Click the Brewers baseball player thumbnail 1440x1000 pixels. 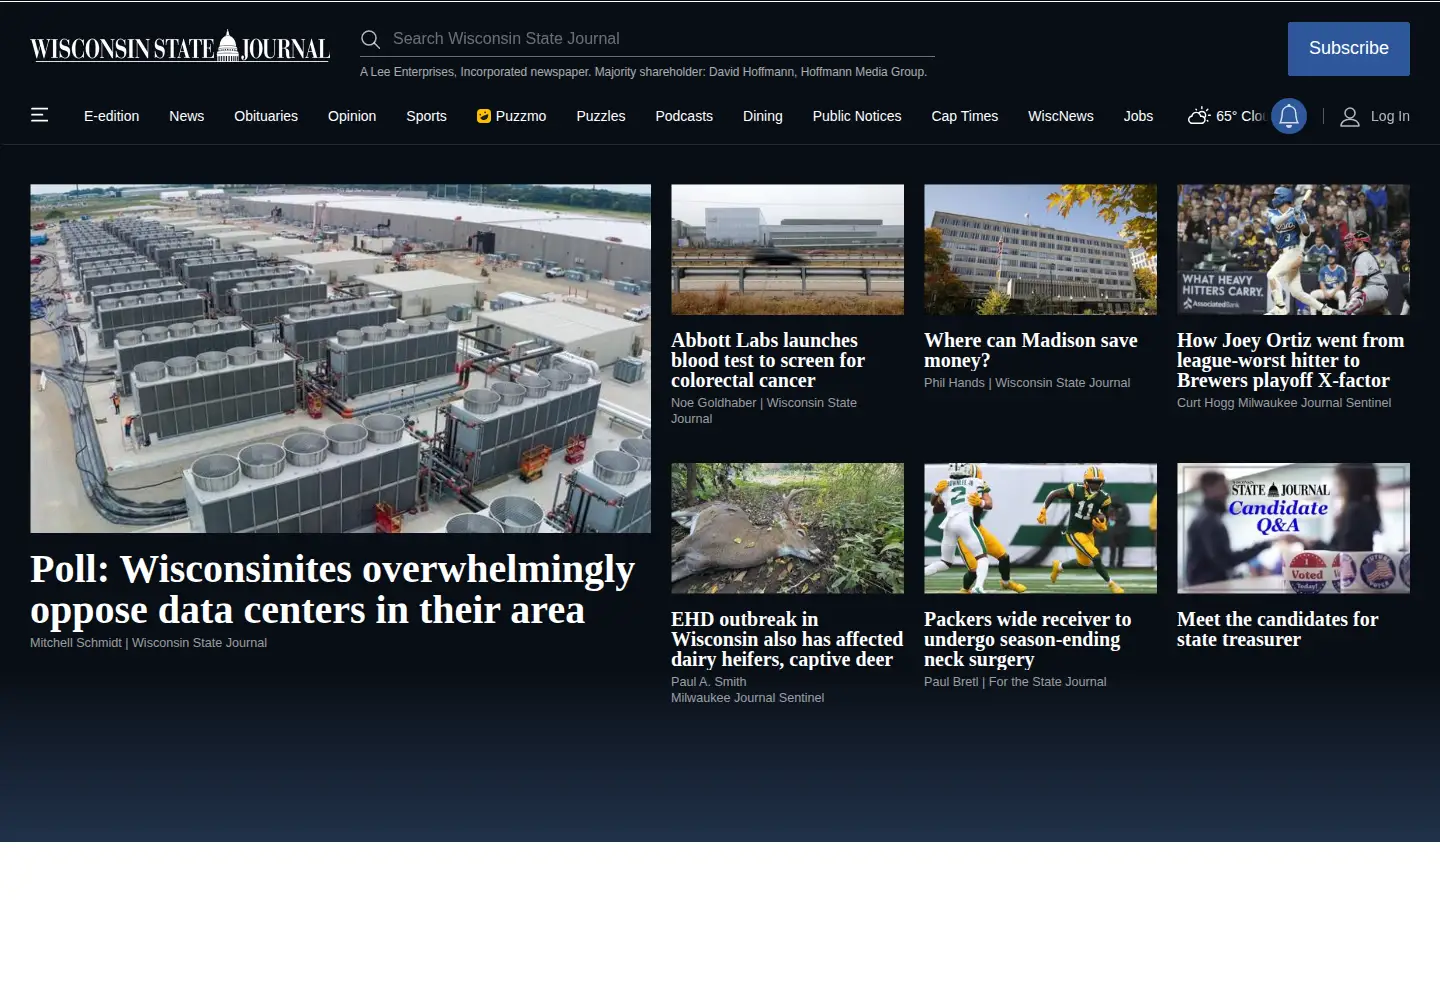(1293, 249)
